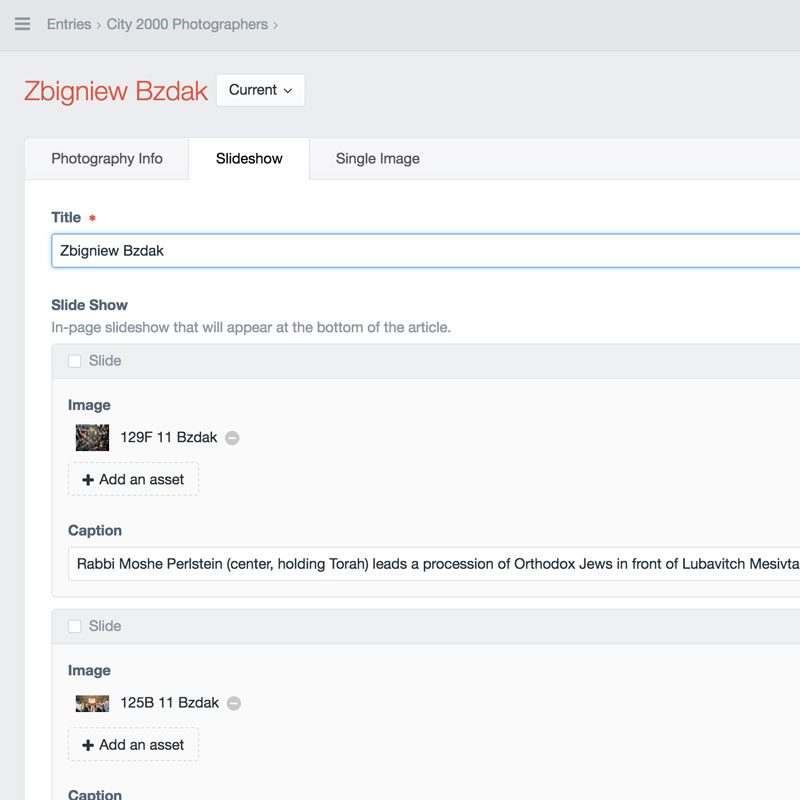
Task: Open the City 2000 Photographers breadcrumb
Action: point(187,24)
